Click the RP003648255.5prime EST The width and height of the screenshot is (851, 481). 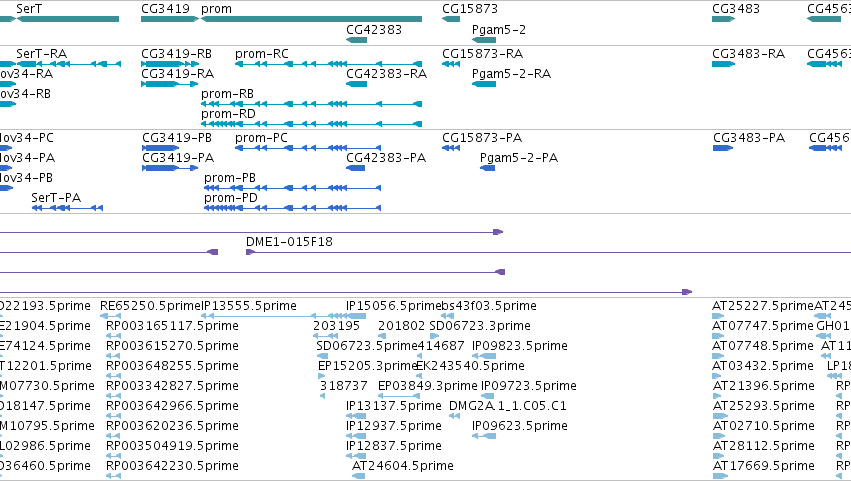[113, 376]
